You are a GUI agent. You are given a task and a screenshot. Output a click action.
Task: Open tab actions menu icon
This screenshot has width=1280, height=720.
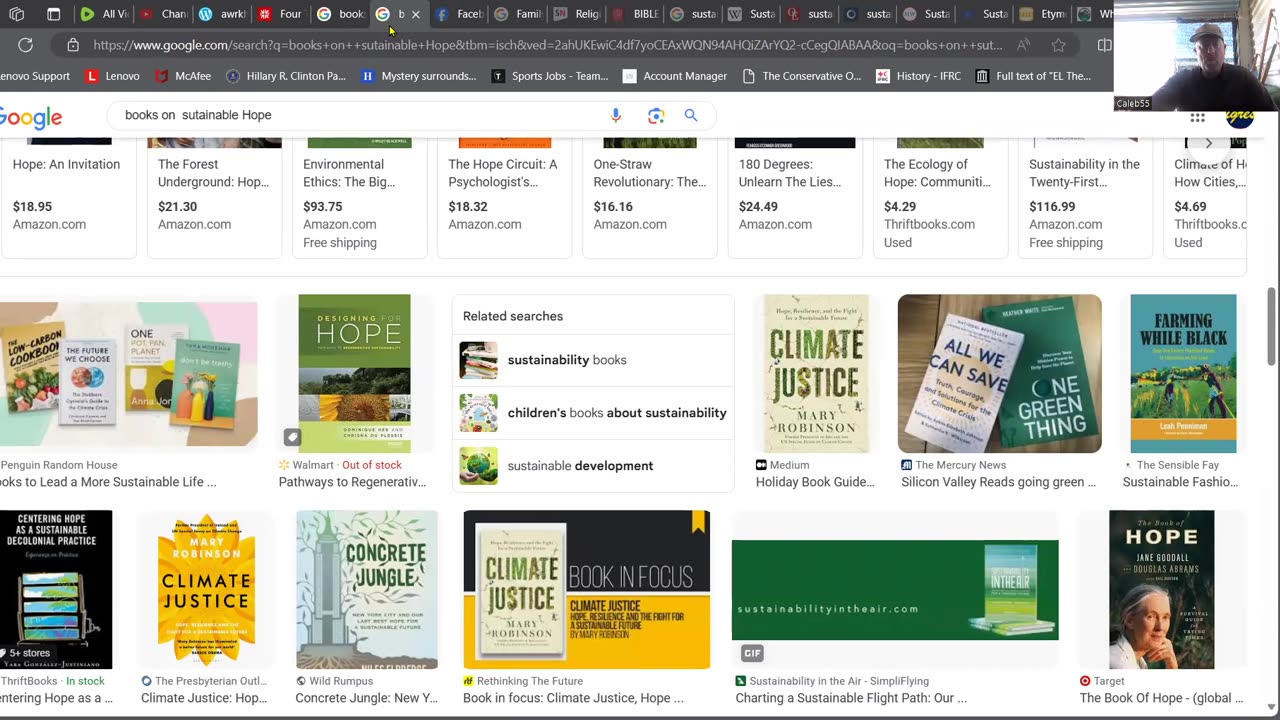pos(53,14)
